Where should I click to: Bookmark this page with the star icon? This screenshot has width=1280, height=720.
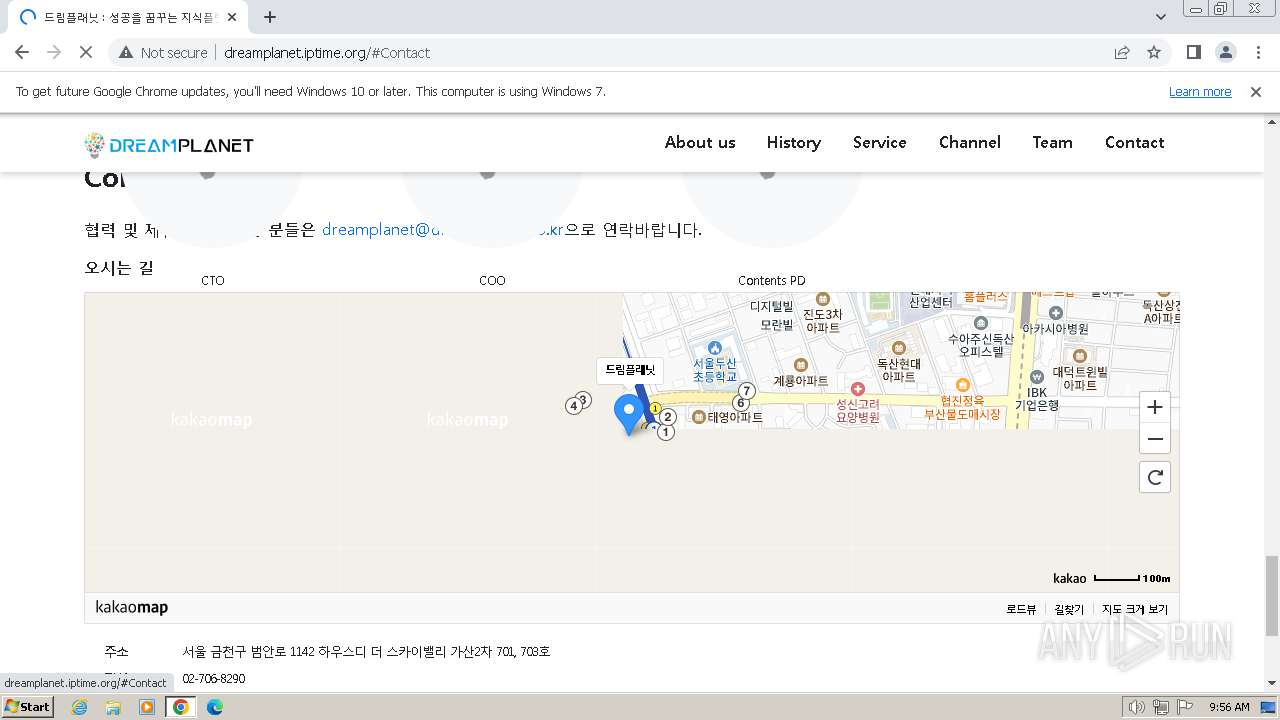1154,52
